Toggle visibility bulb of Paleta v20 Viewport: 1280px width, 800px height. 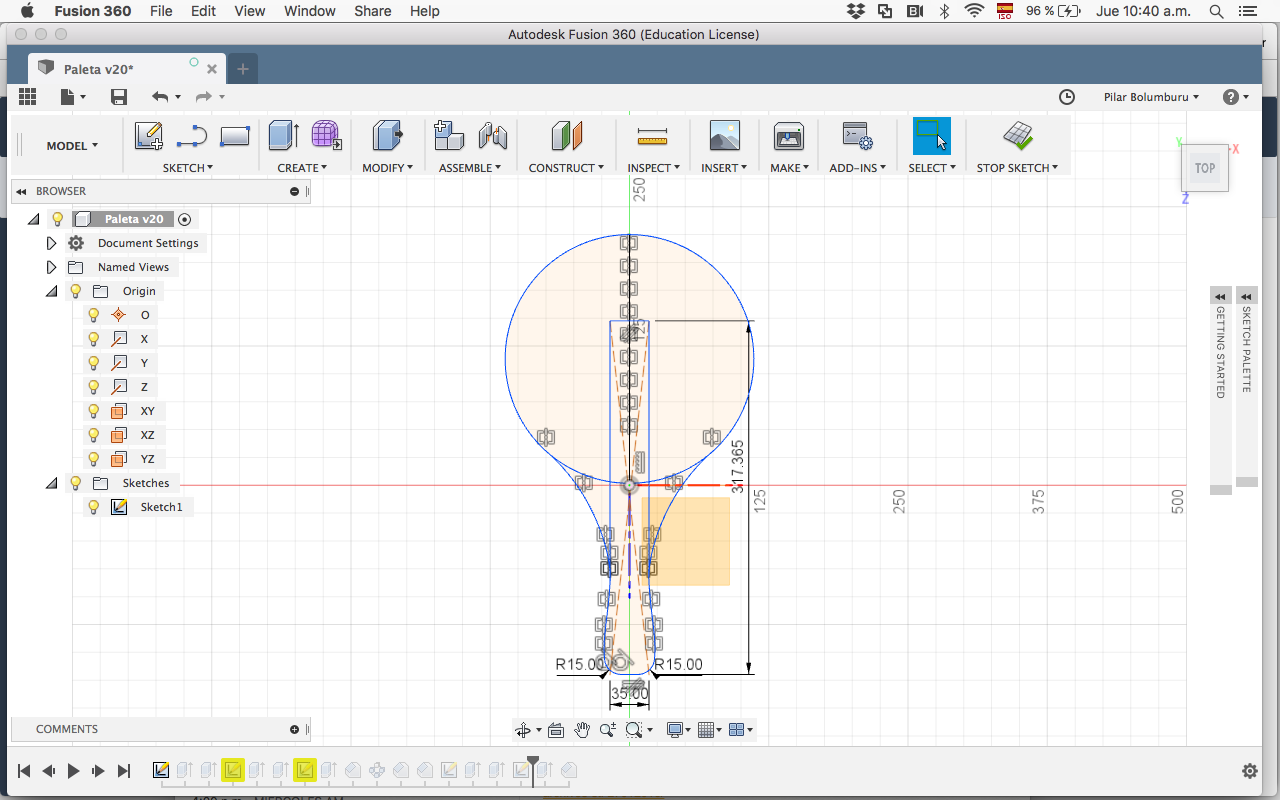(57, 219)
